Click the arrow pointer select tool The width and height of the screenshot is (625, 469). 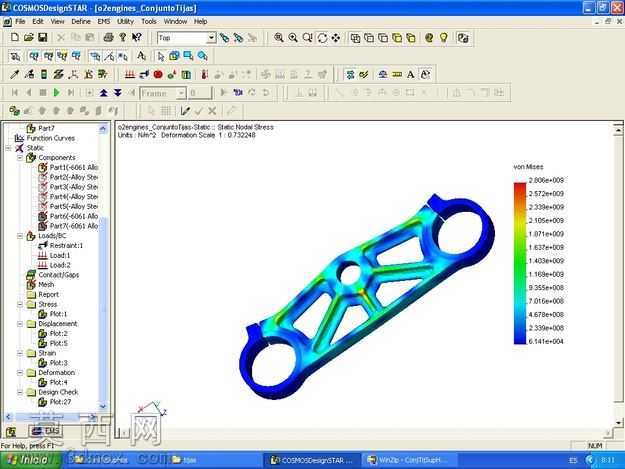click(x=161, y=56)
